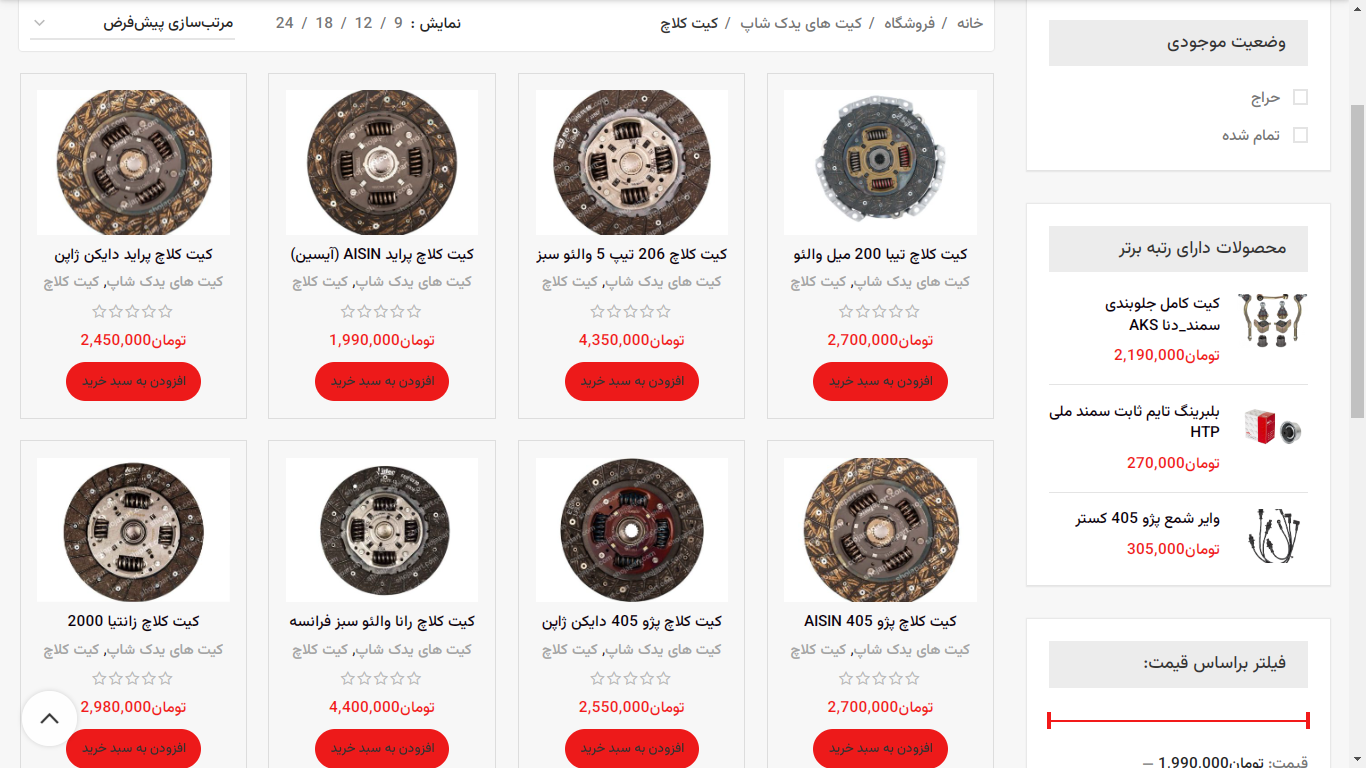The height and width of the screenshot is (768, 1366).
Task: Open کیت های یدک شاپ breadcrumb link
Action: tap(801, 23)
